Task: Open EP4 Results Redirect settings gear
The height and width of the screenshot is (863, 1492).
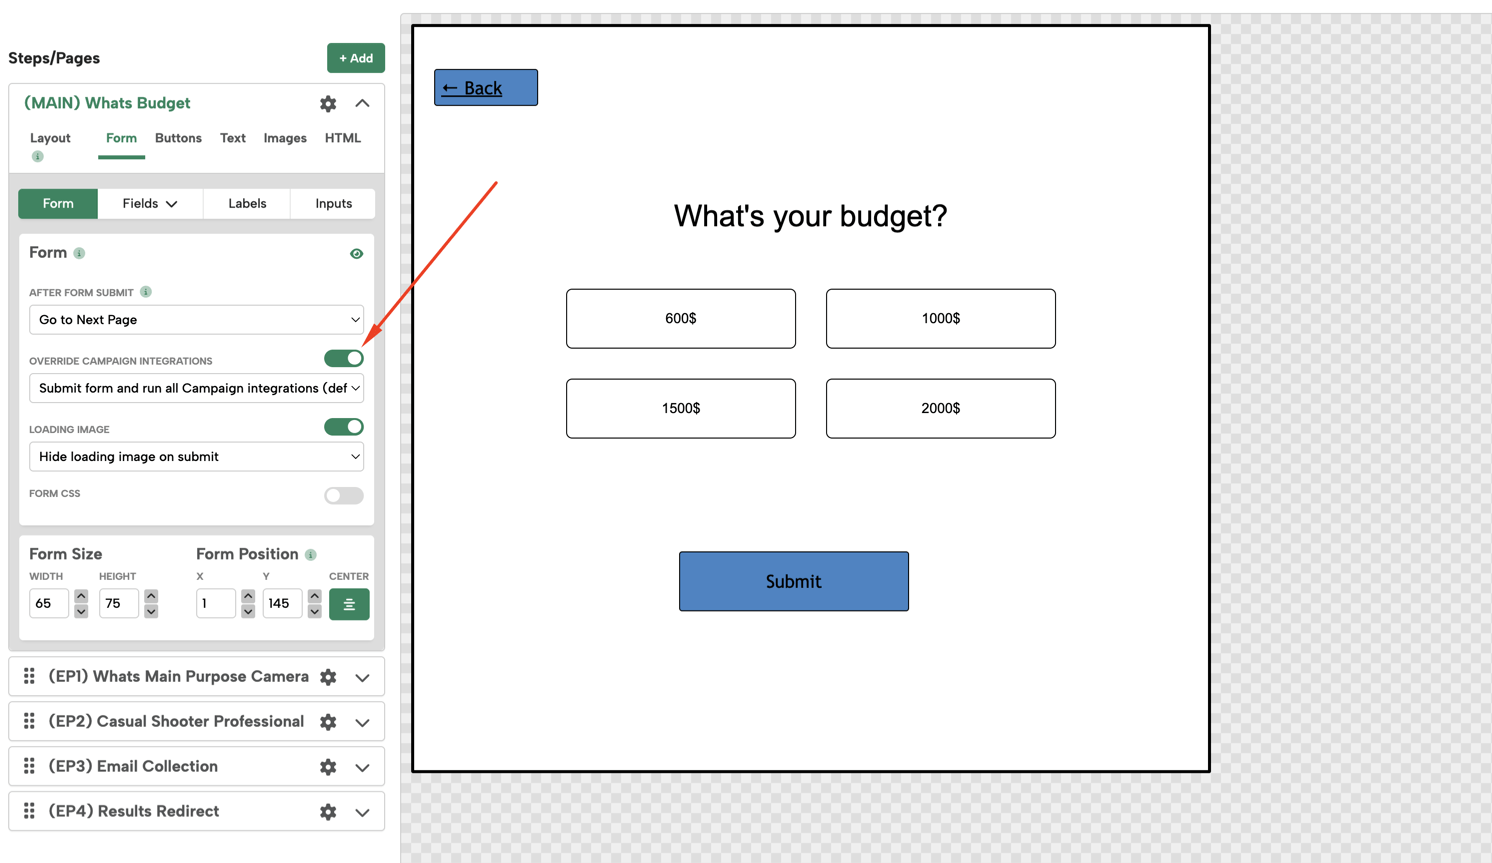Action: pos(328,812)
